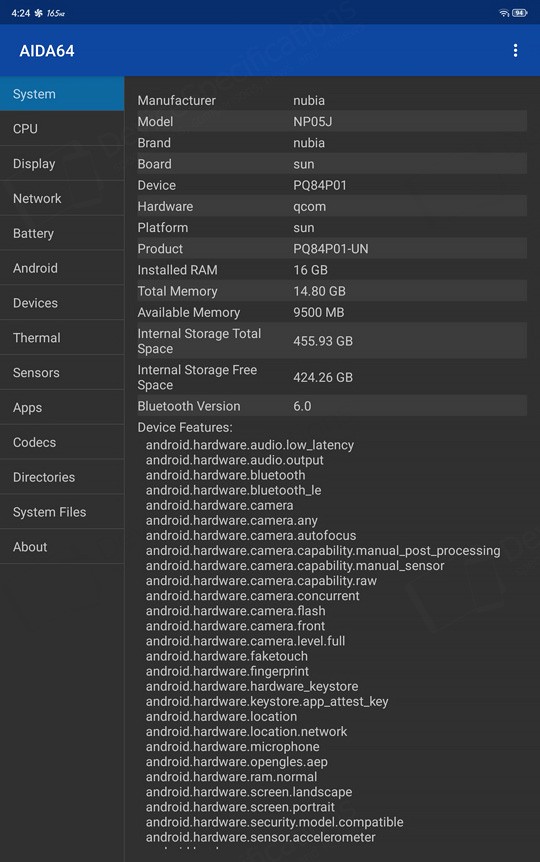Open the About section

pos(62,546)
